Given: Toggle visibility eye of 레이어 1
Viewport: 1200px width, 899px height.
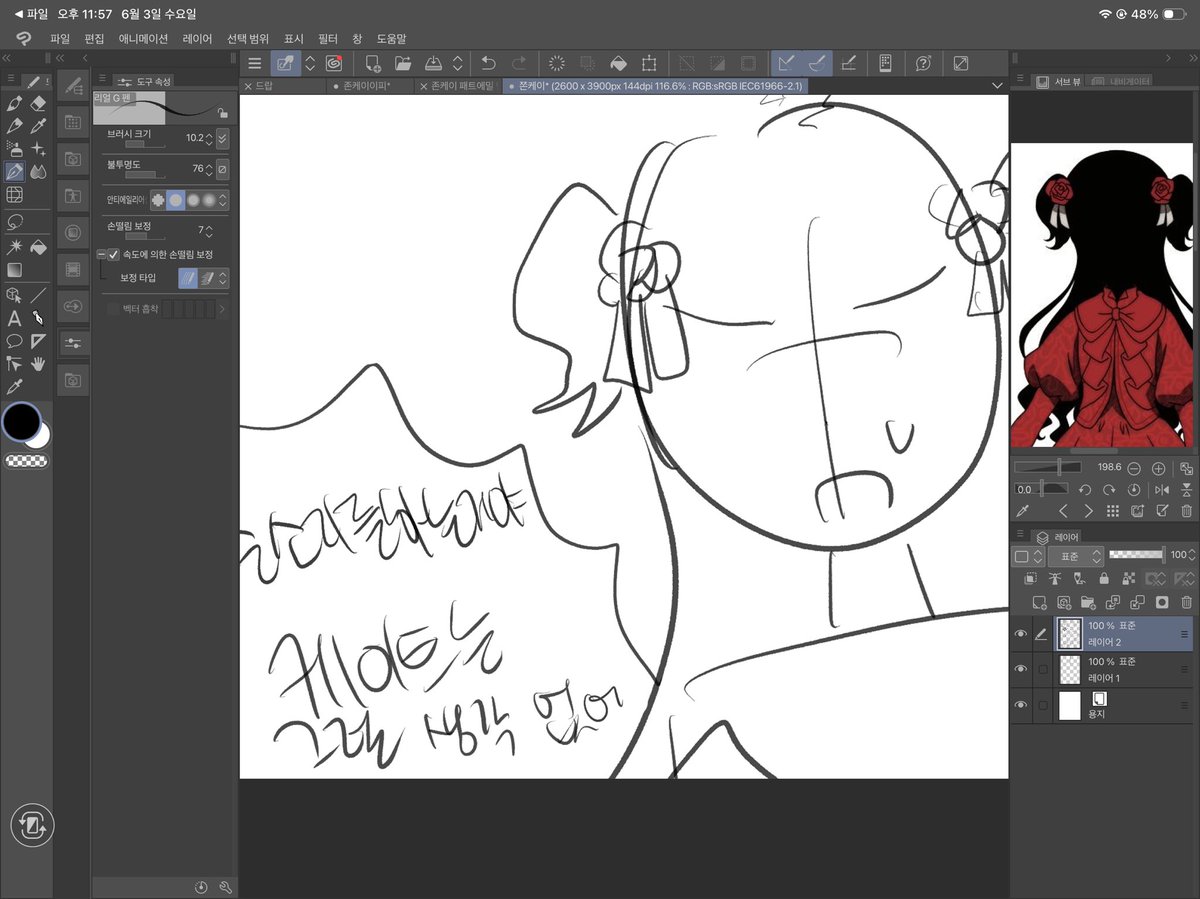Looking at the screenshot, I should (x=1020, y=669).
